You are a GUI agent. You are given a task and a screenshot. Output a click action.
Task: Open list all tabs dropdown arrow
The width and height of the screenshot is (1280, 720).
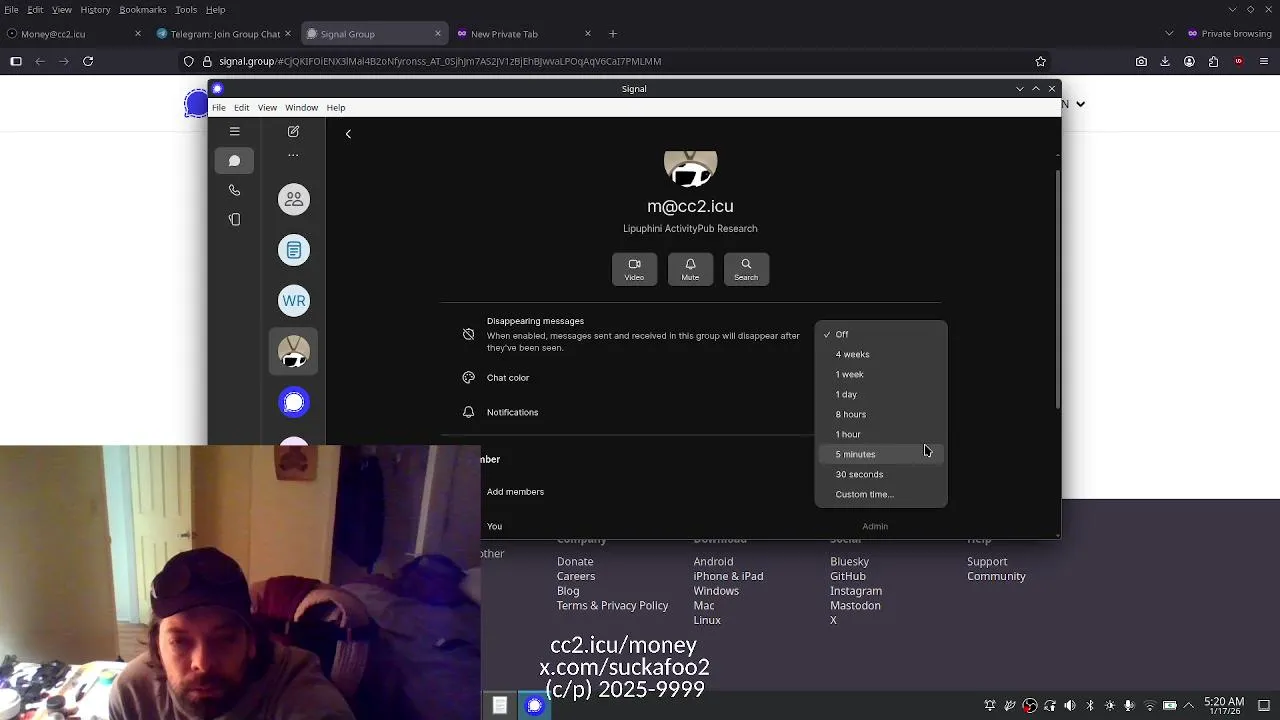[1169, 34]
